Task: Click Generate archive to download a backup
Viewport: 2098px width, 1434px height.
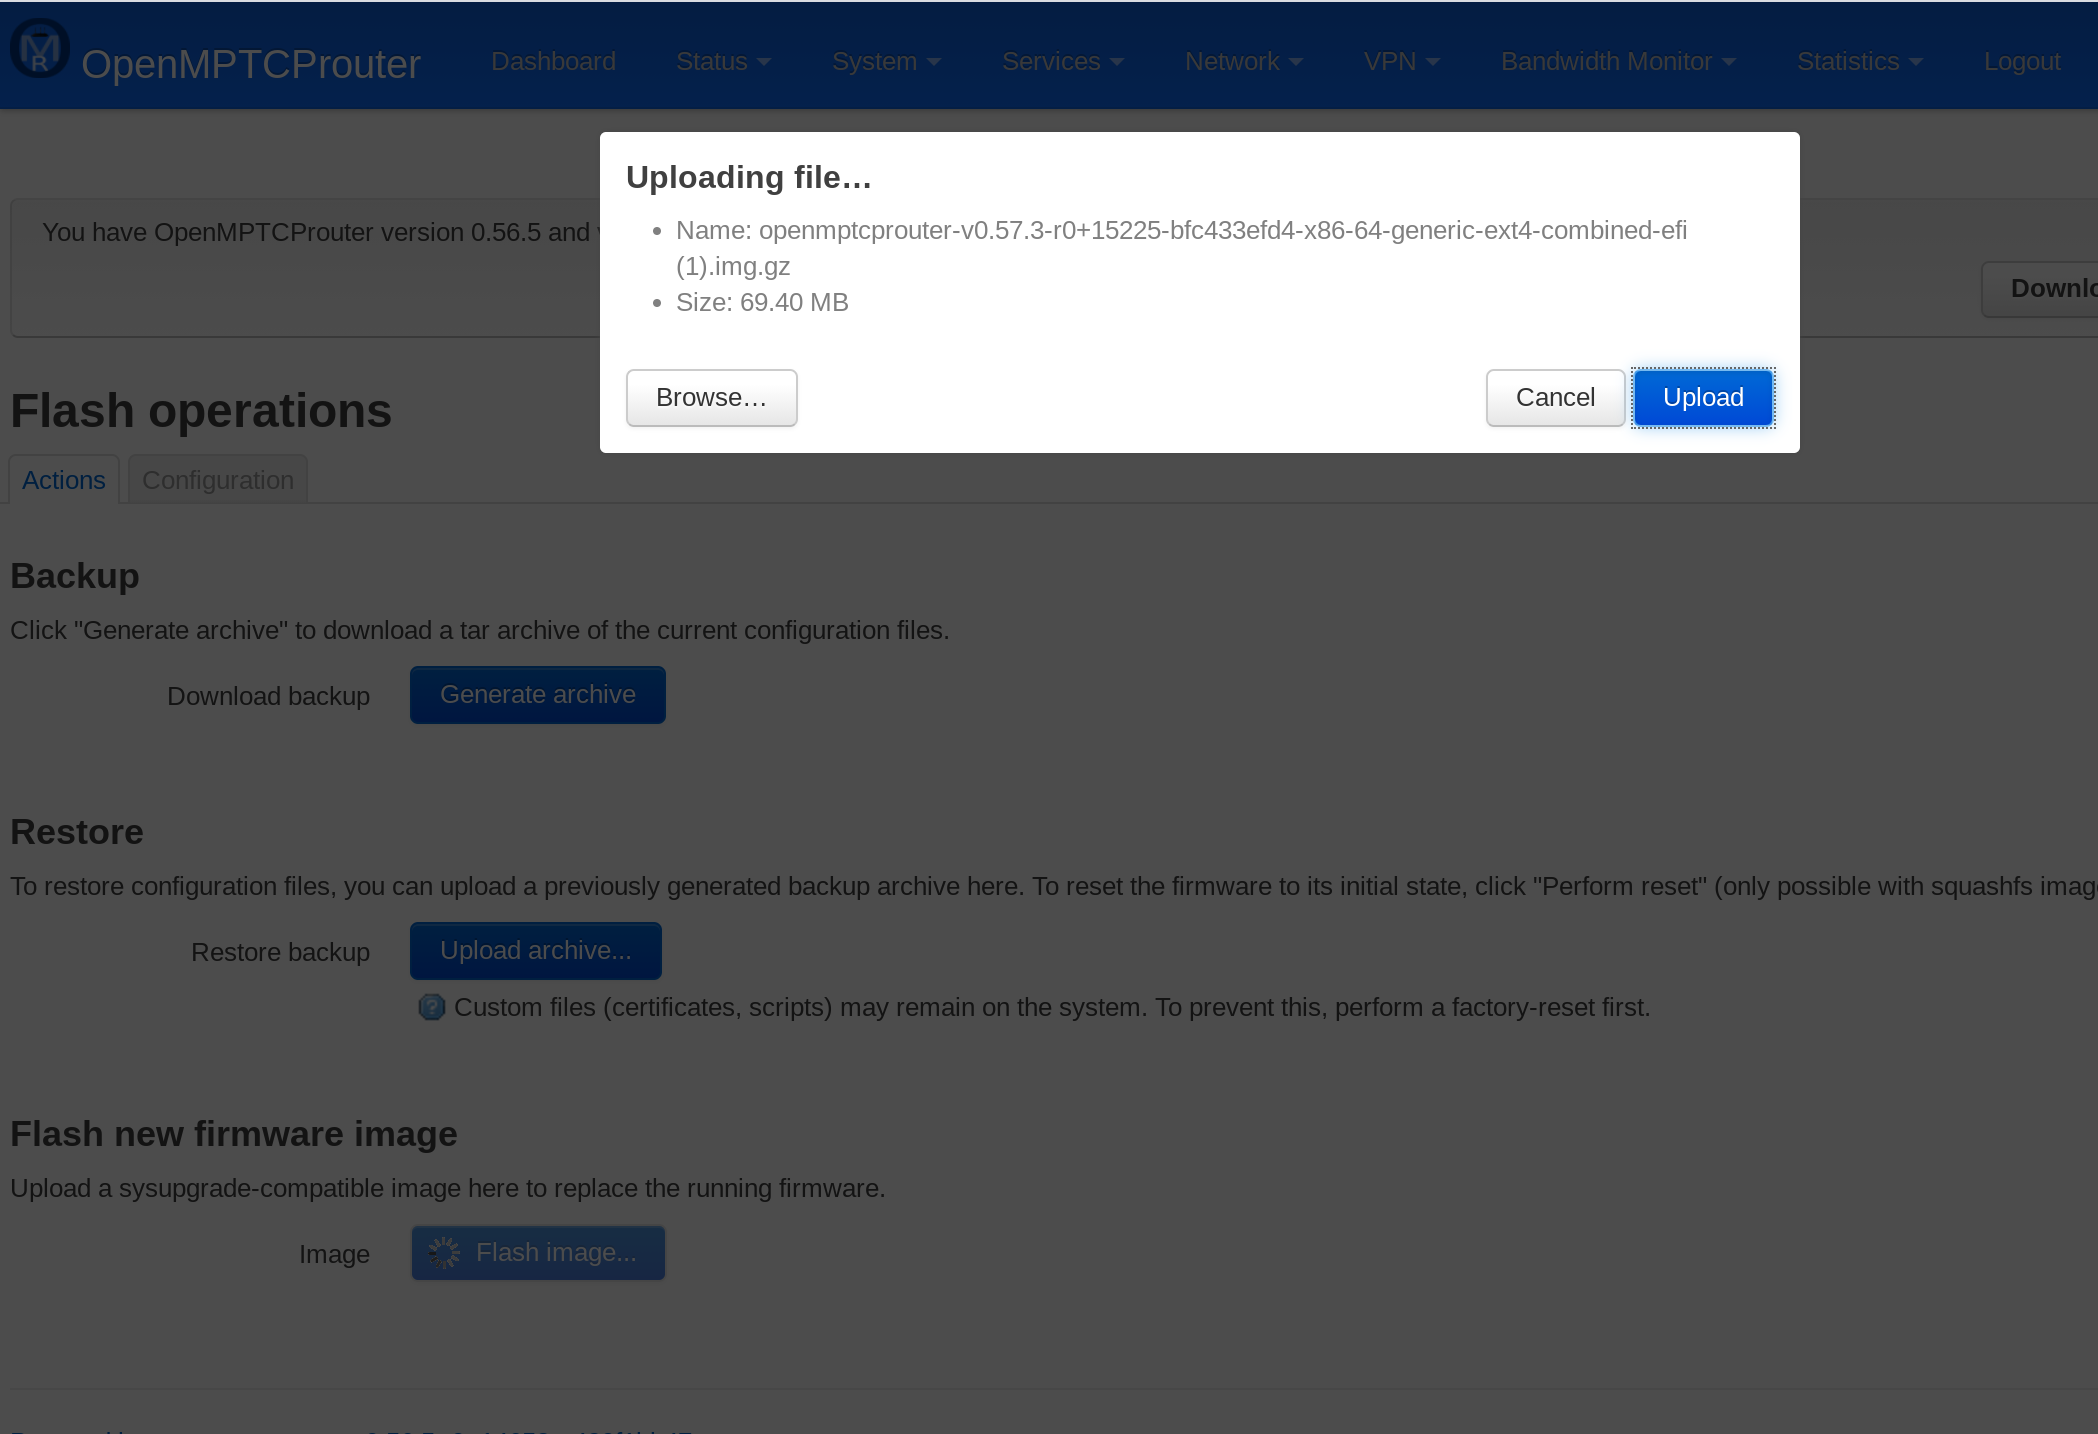Action: 537,694
